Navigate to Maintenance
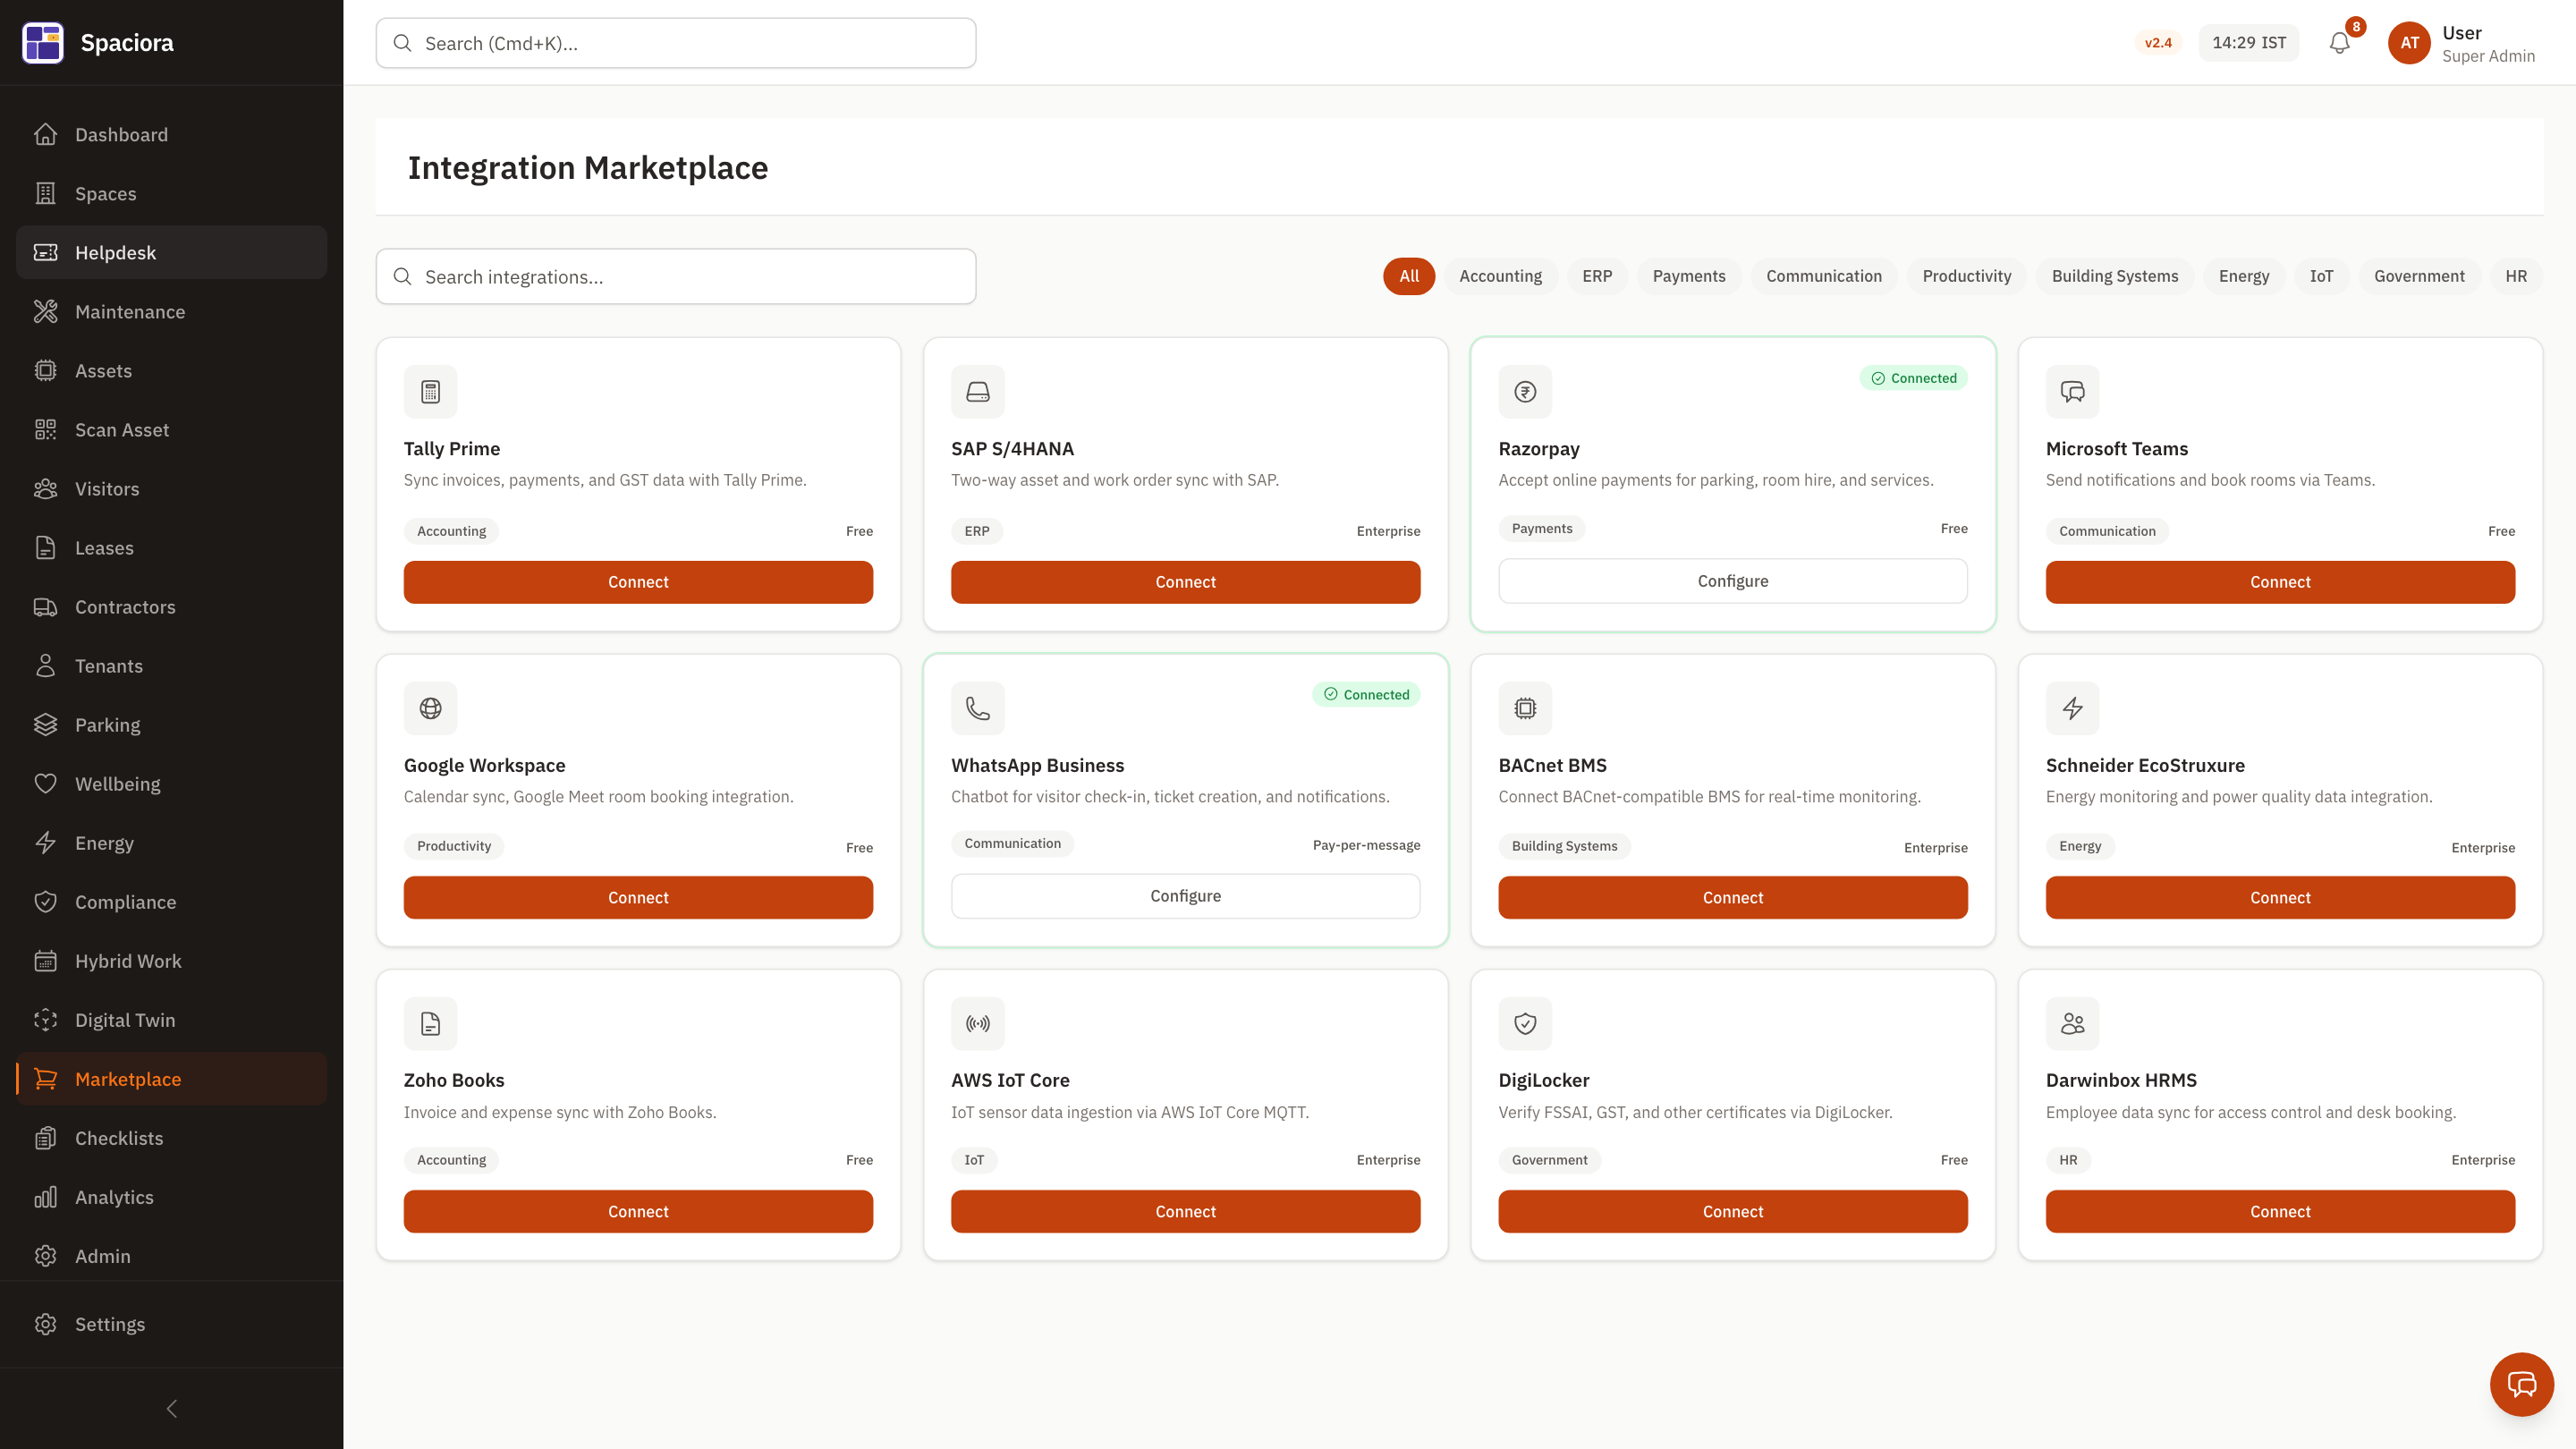This screenshot has height=1449, width=2576. [x=172, y=311]
